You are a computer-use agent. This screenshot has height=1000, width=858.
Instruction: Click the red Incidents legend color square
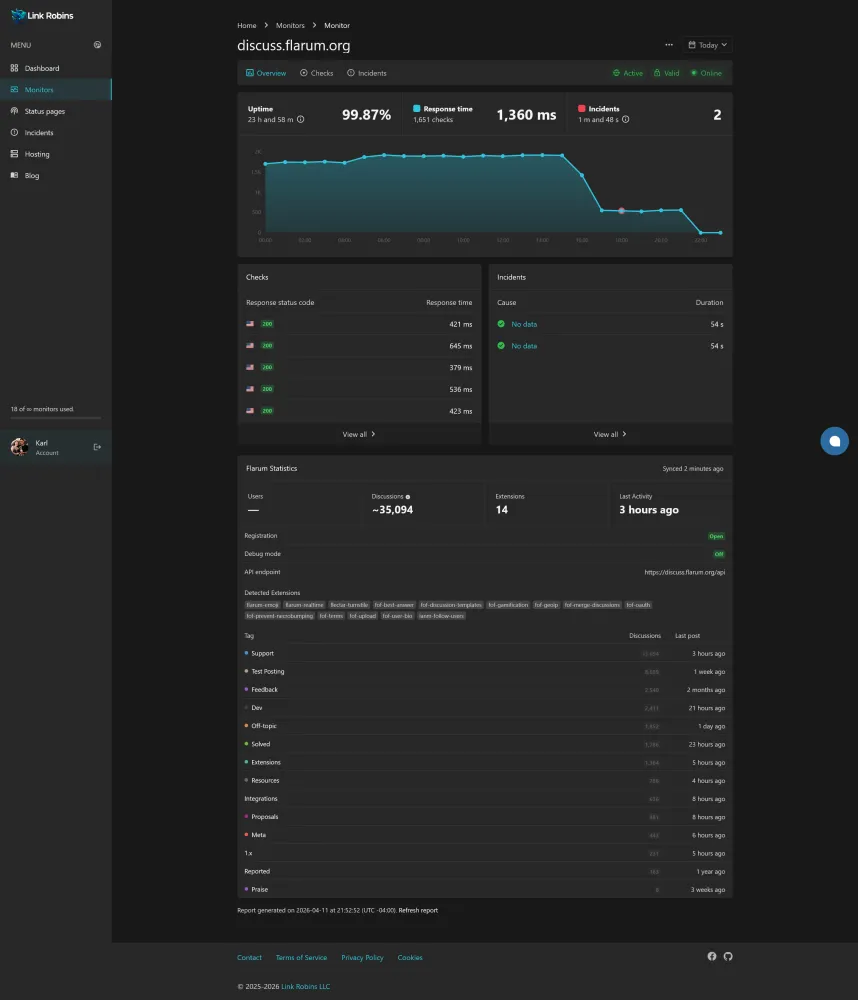pyautogui.click(x=581, y=108)
